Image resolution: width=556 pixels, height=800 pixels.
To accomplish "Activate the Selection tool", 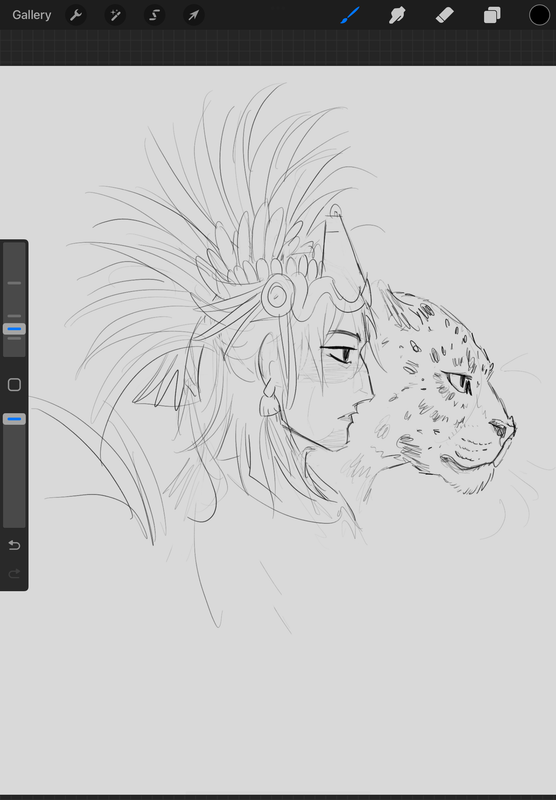I will tap(154, 15).
